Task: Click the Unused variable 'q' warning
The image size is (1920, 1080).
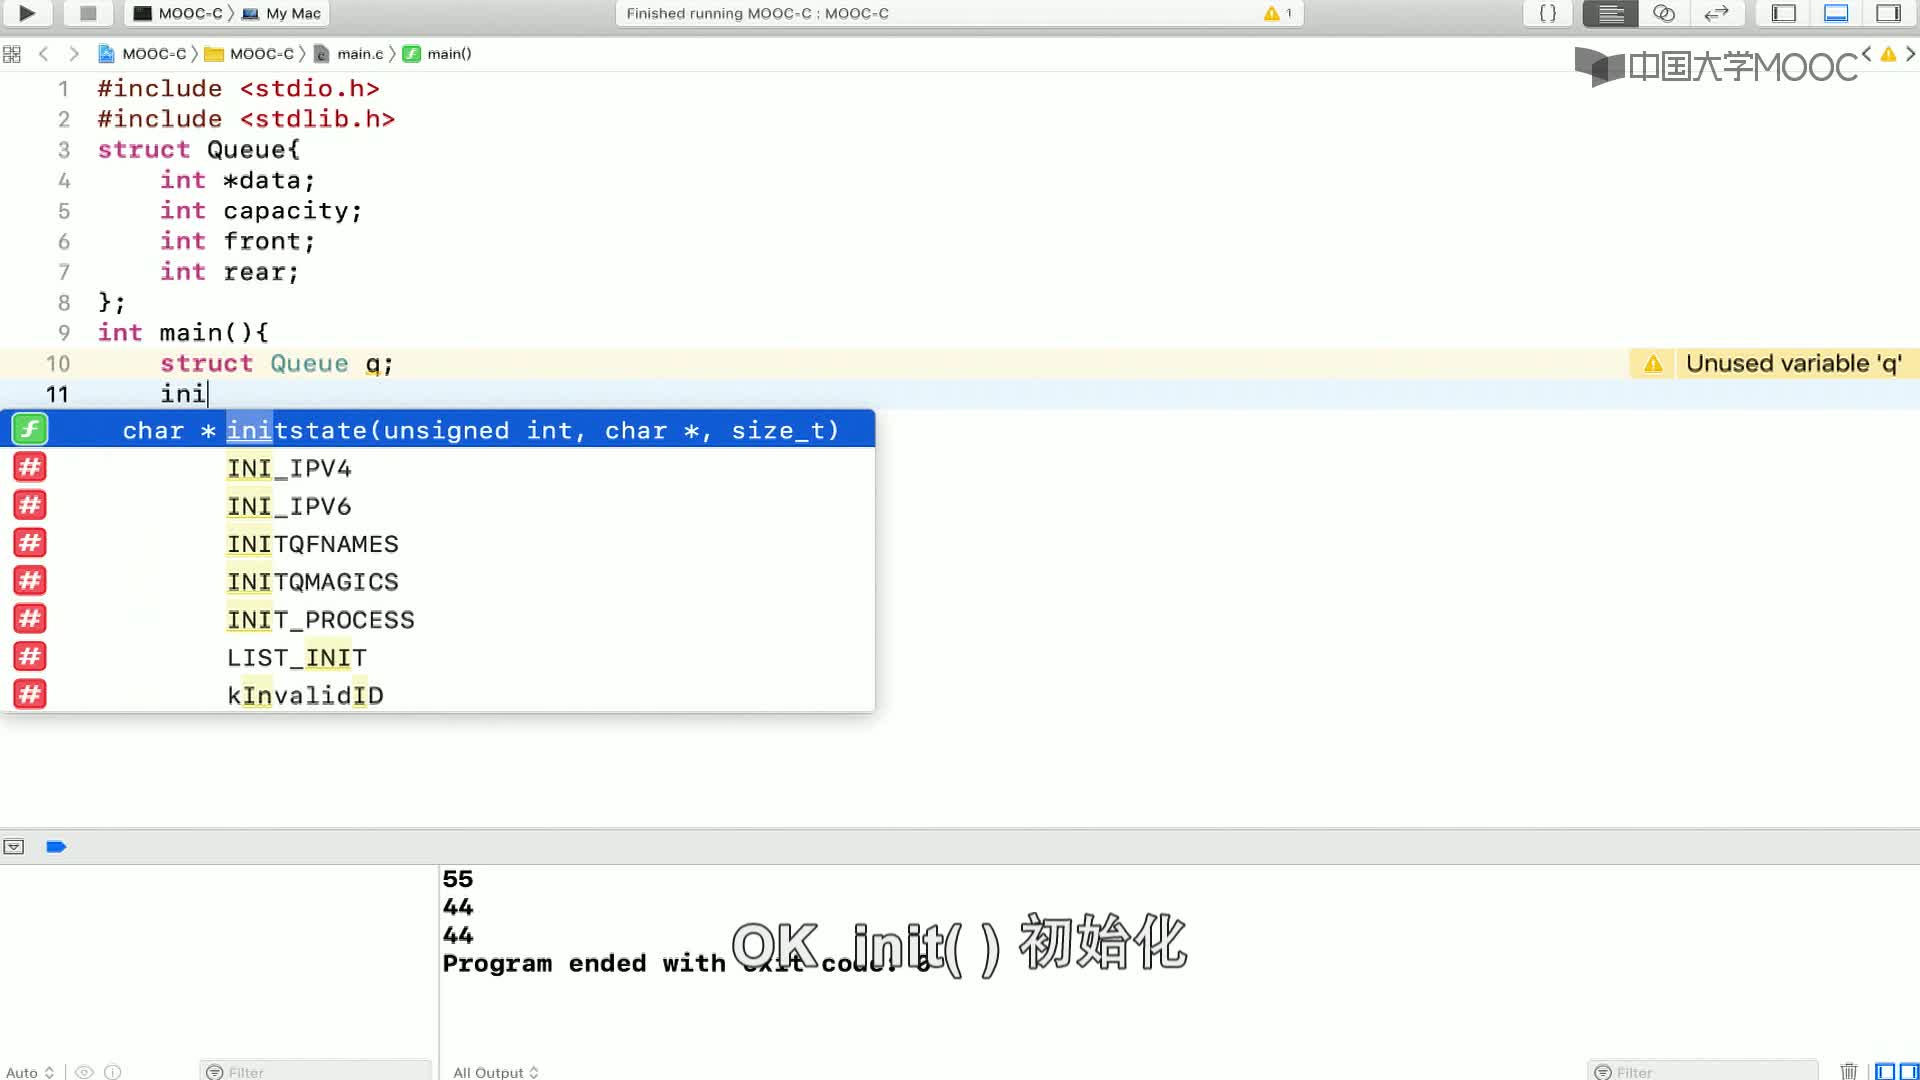Action: click(1775, 363)
